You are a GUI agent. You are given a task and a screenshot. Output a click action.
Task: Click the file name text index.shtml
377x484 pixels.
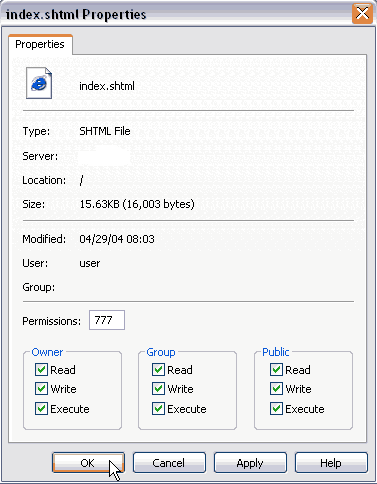[x=107, y=86]
